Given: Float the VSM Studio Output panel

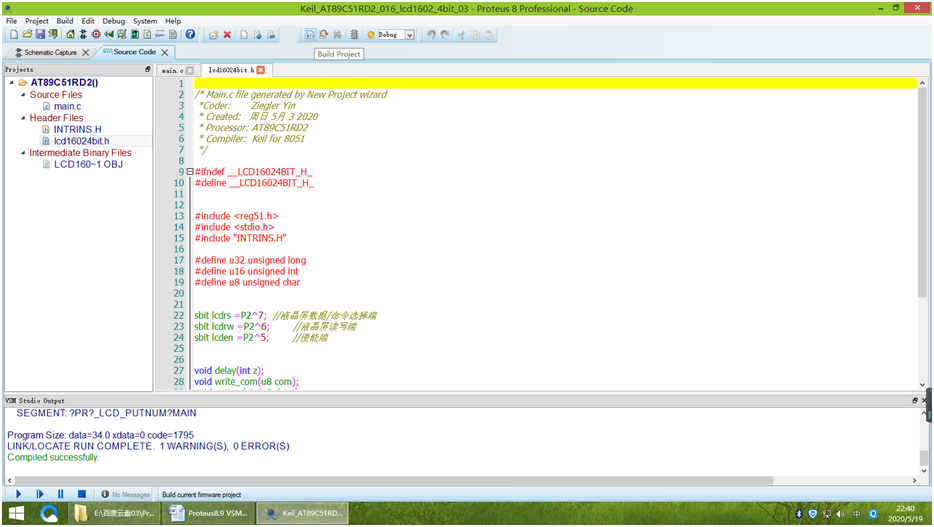Looking at the screenshot, I should point(915,401).
